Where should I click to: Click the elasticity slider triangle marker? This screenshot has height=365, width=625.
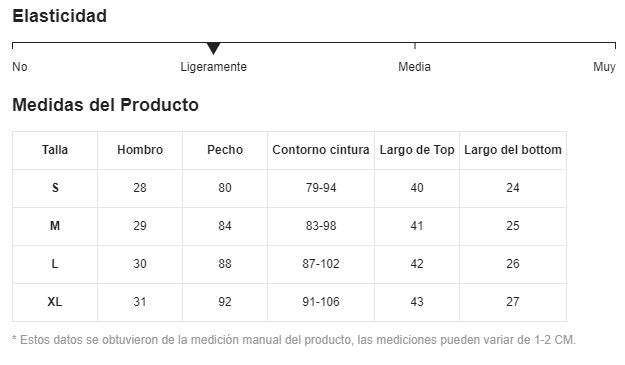214,48
